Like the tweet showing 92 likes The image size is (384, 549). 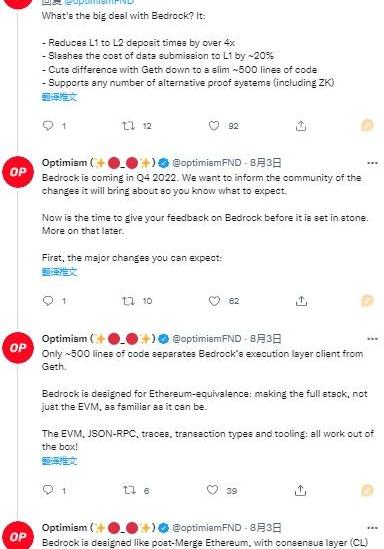(214, 126)
